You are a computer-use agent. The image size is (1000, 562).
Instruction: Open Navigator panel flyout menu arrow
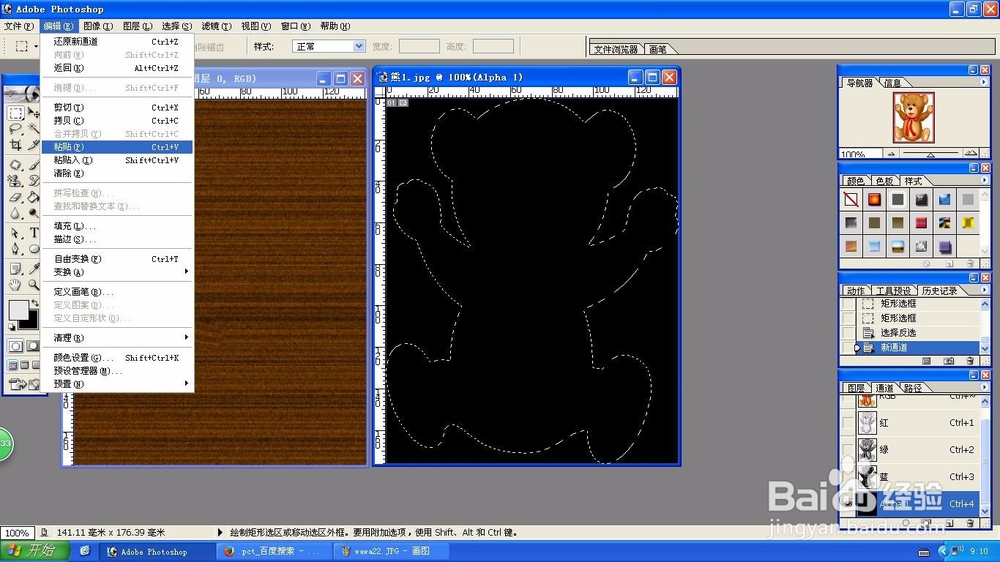[x=983, y=82]
